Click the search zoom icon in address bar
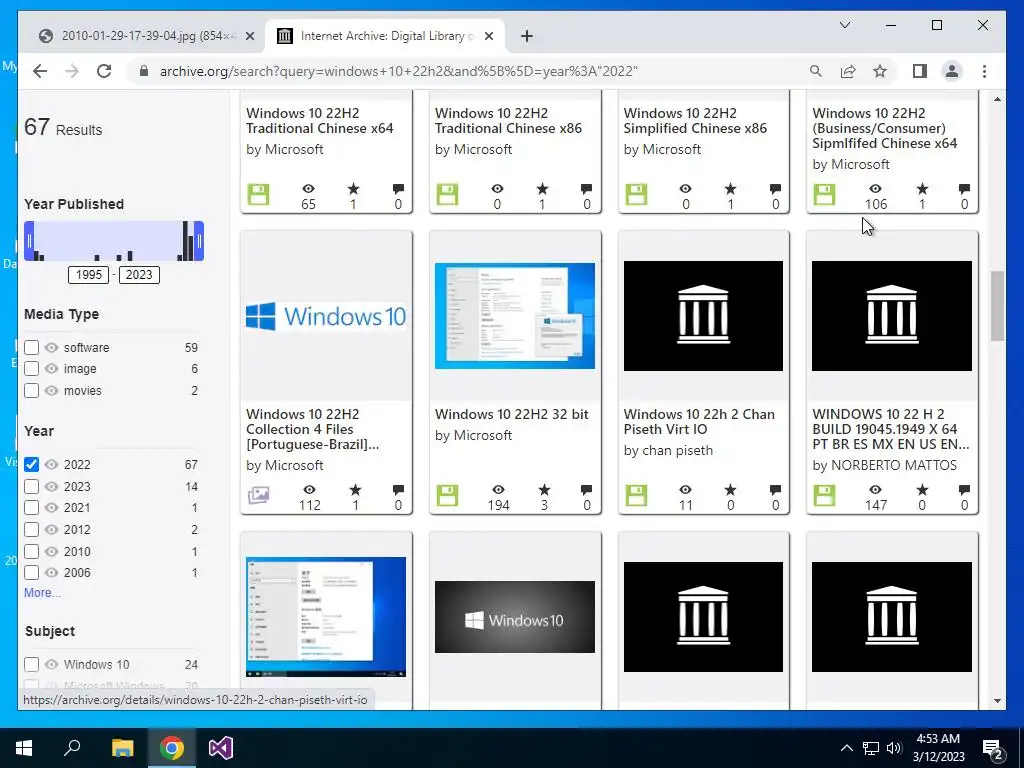Viewport: 1024px width, 768px height. click(x=816, y=71)
